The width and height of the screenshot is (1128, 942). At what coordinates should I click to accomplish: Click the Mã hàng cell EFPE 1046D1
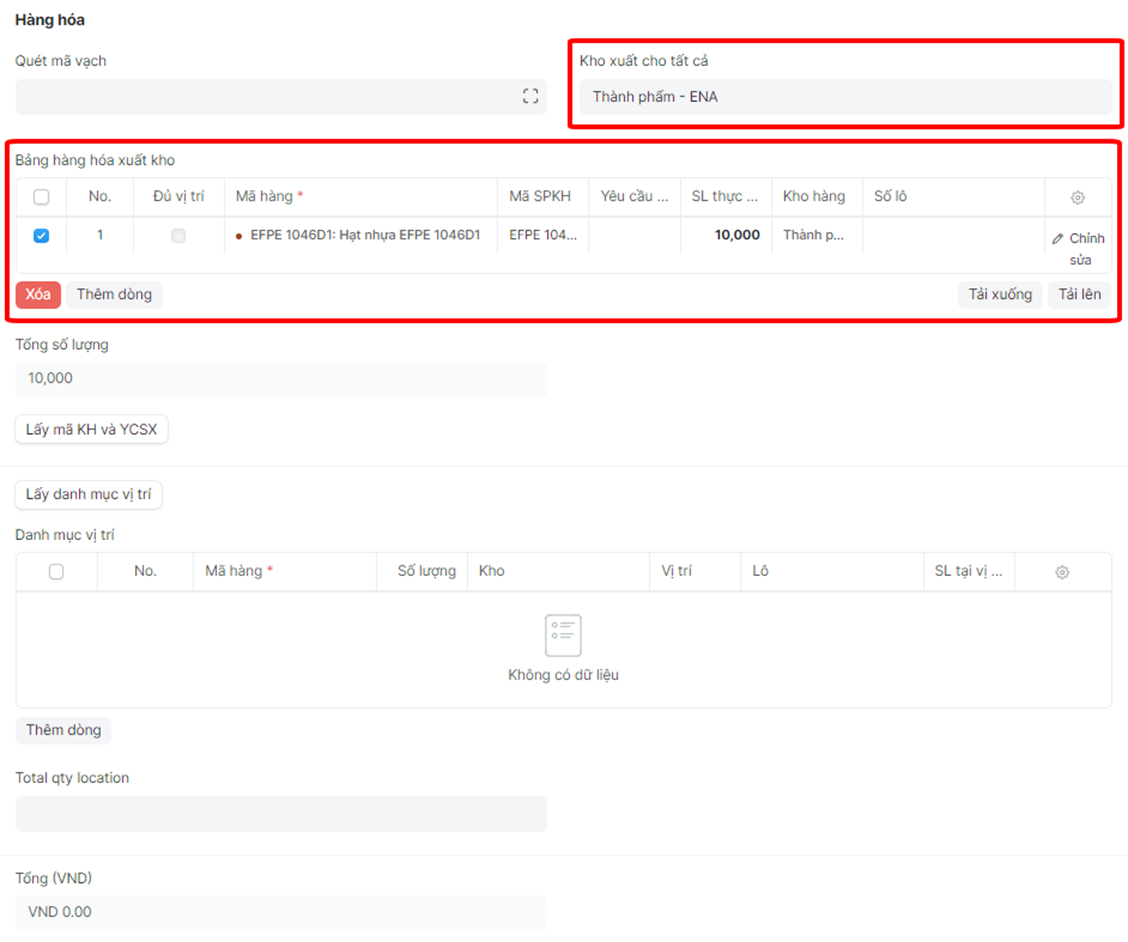click(365, 236)
